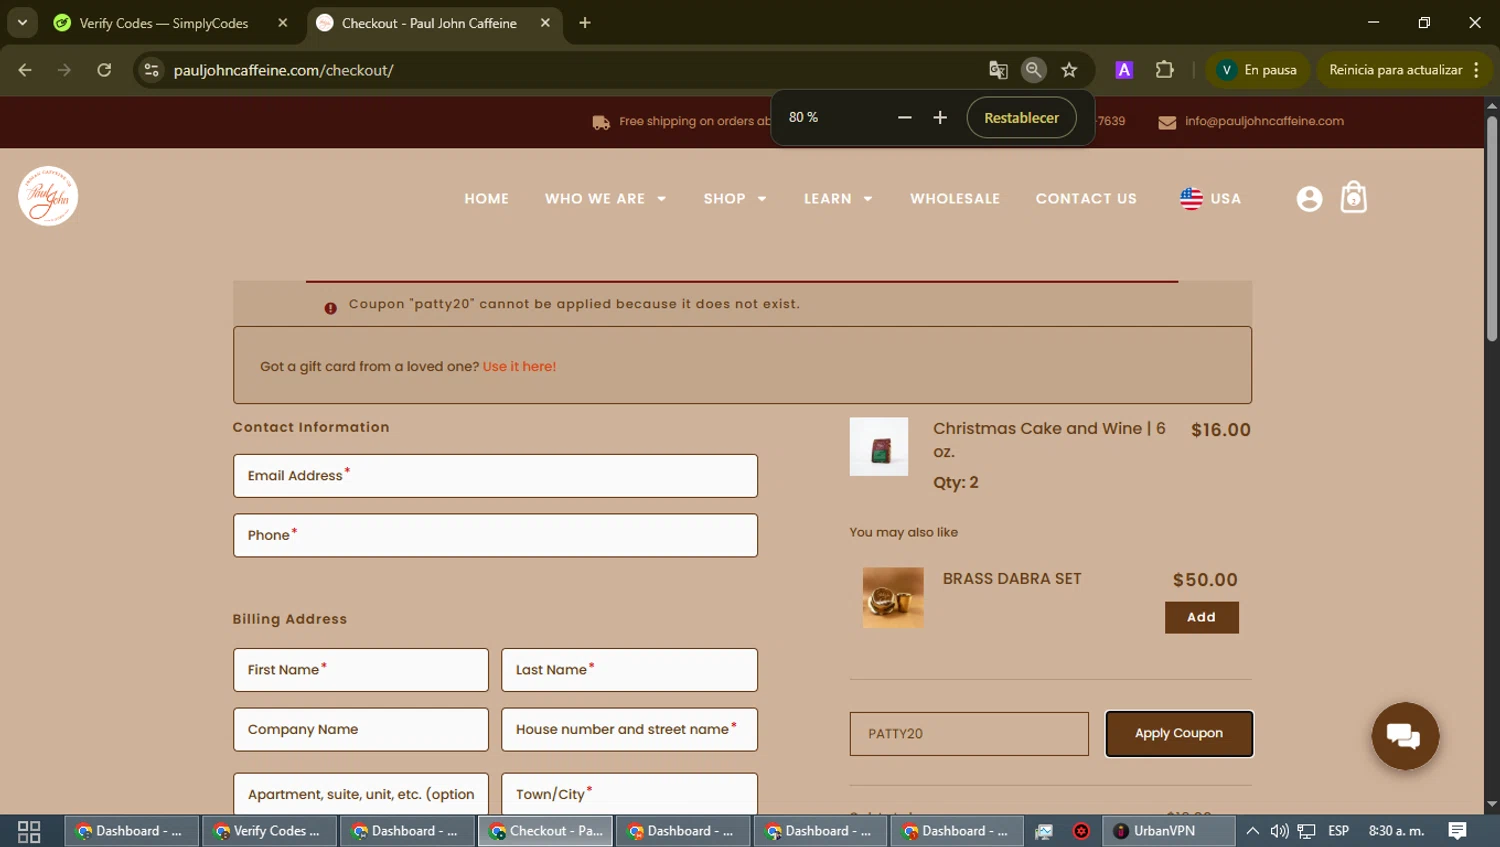Click the Google Translate icon in address bar

(998, 70)
